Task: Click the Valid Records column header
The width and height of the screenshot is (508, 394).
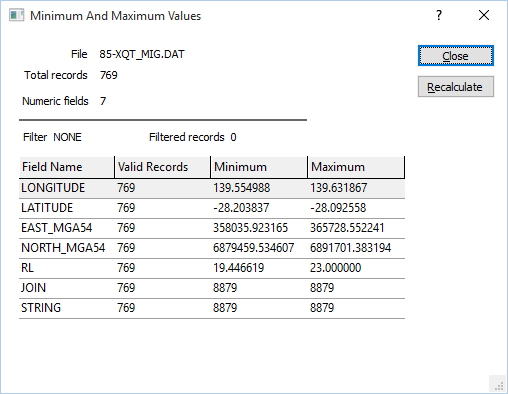Action: tap(163, 167)
